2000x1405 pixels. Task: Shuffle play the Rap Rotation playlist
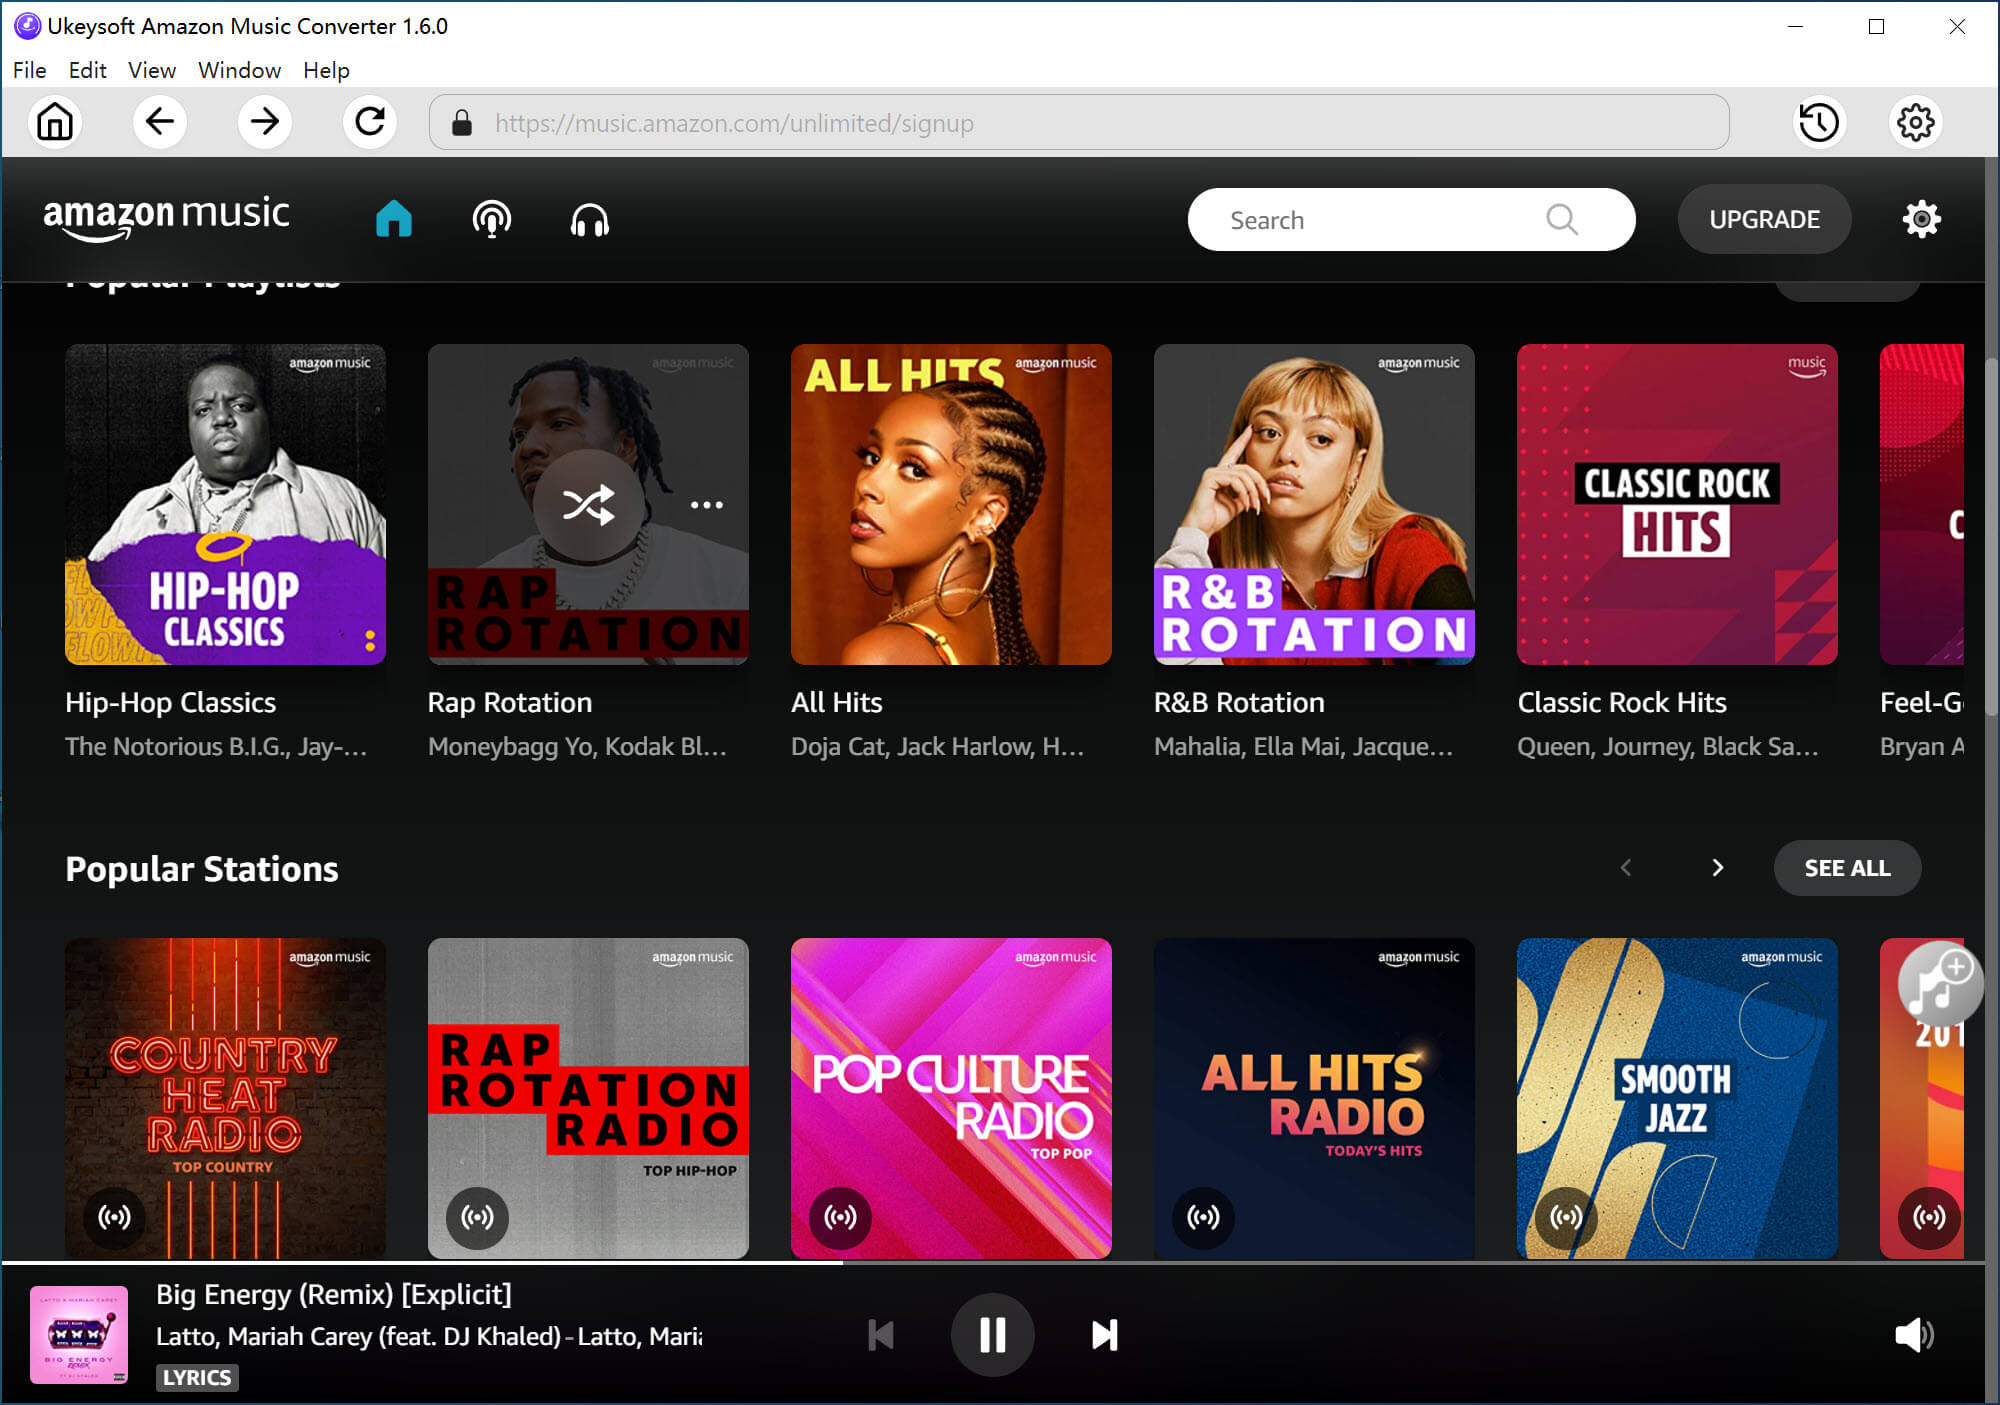(x=588, y=504)
